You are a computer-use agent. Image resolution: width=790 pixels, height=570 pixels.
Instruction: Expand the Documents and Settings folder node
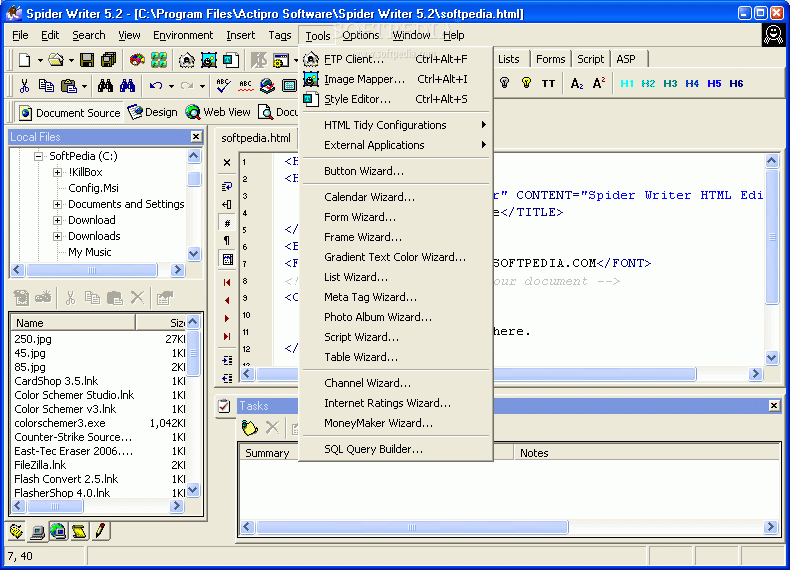[x=57, y=205]
